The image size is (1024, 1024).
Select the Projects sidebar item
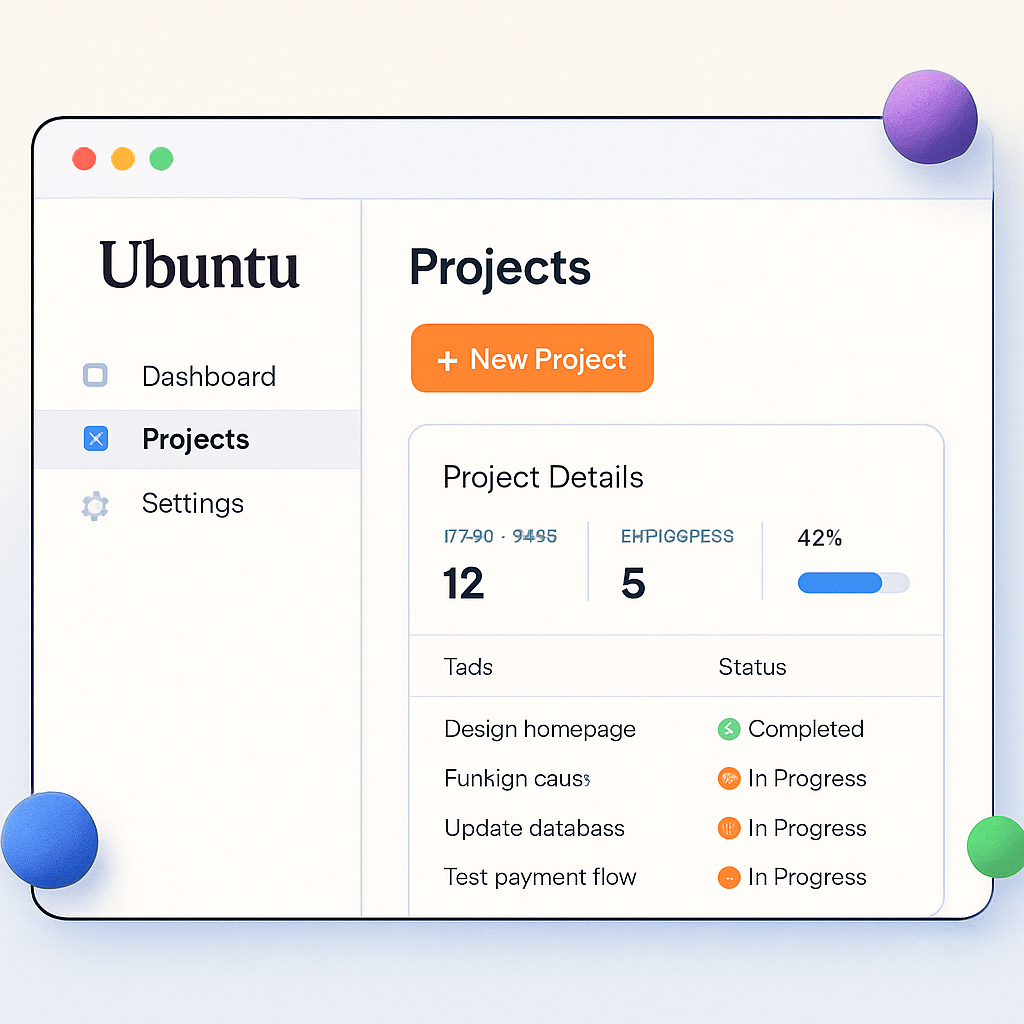[198, 439]
